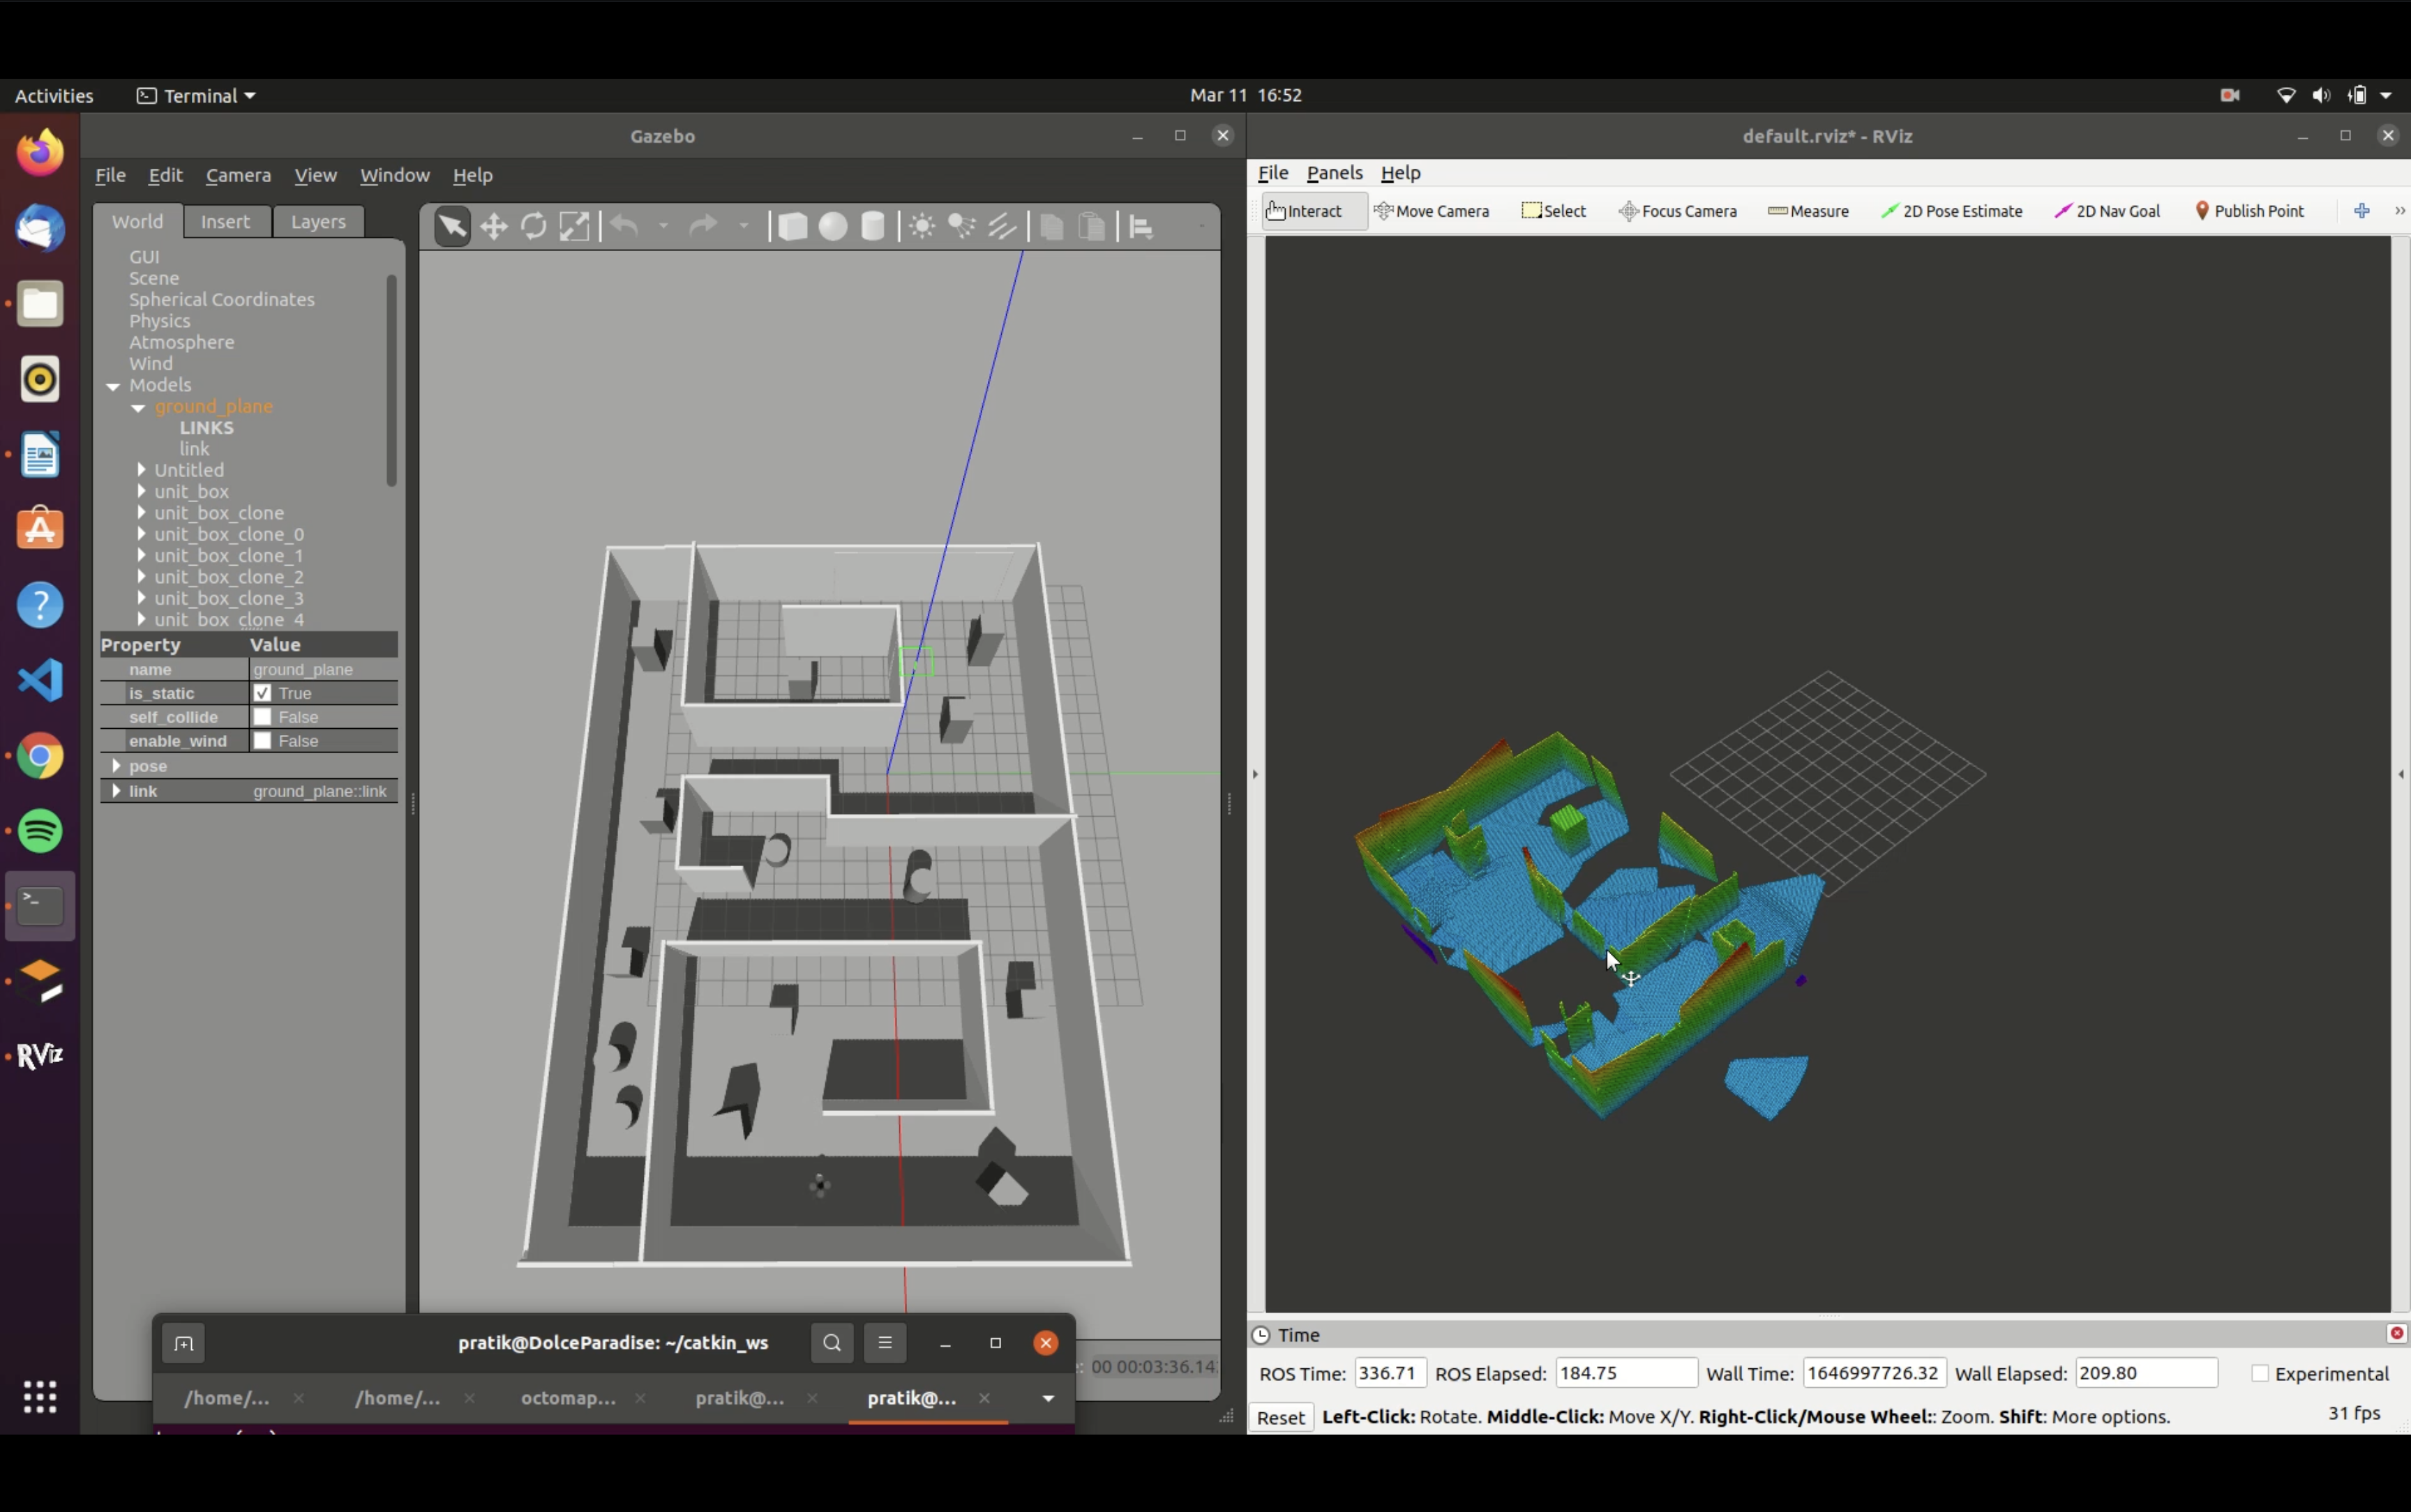
Task: Open the undo history dropdown arrow
Action: coord(663,227)
